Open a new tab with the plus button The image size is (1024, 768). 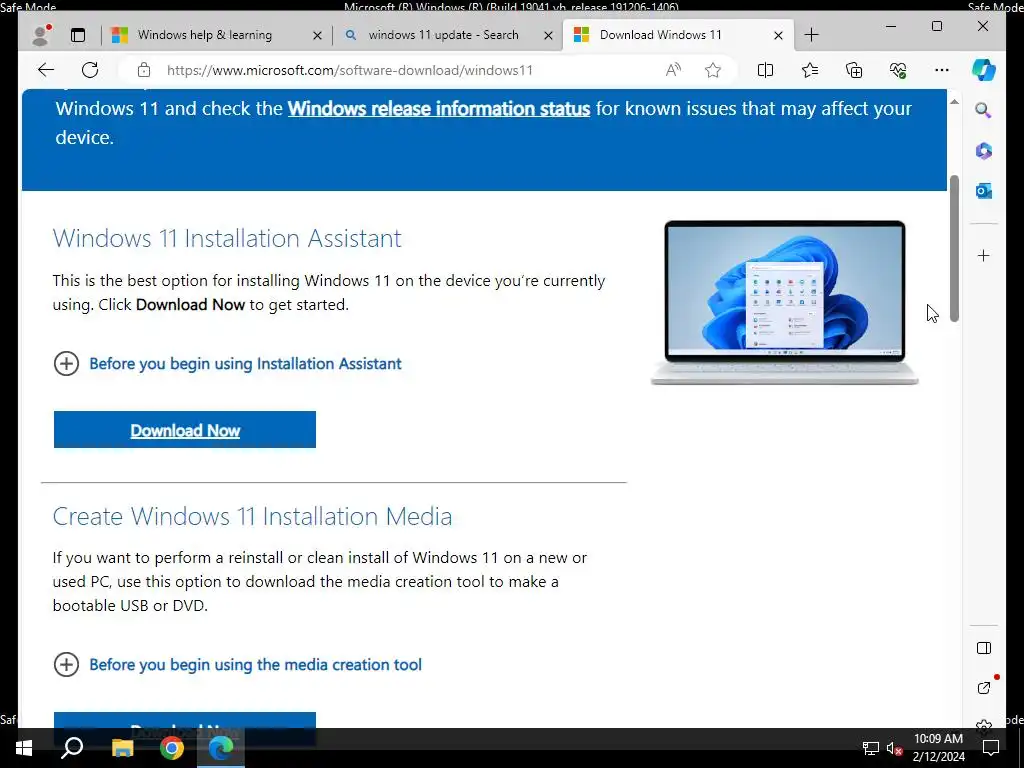point(811,35)
